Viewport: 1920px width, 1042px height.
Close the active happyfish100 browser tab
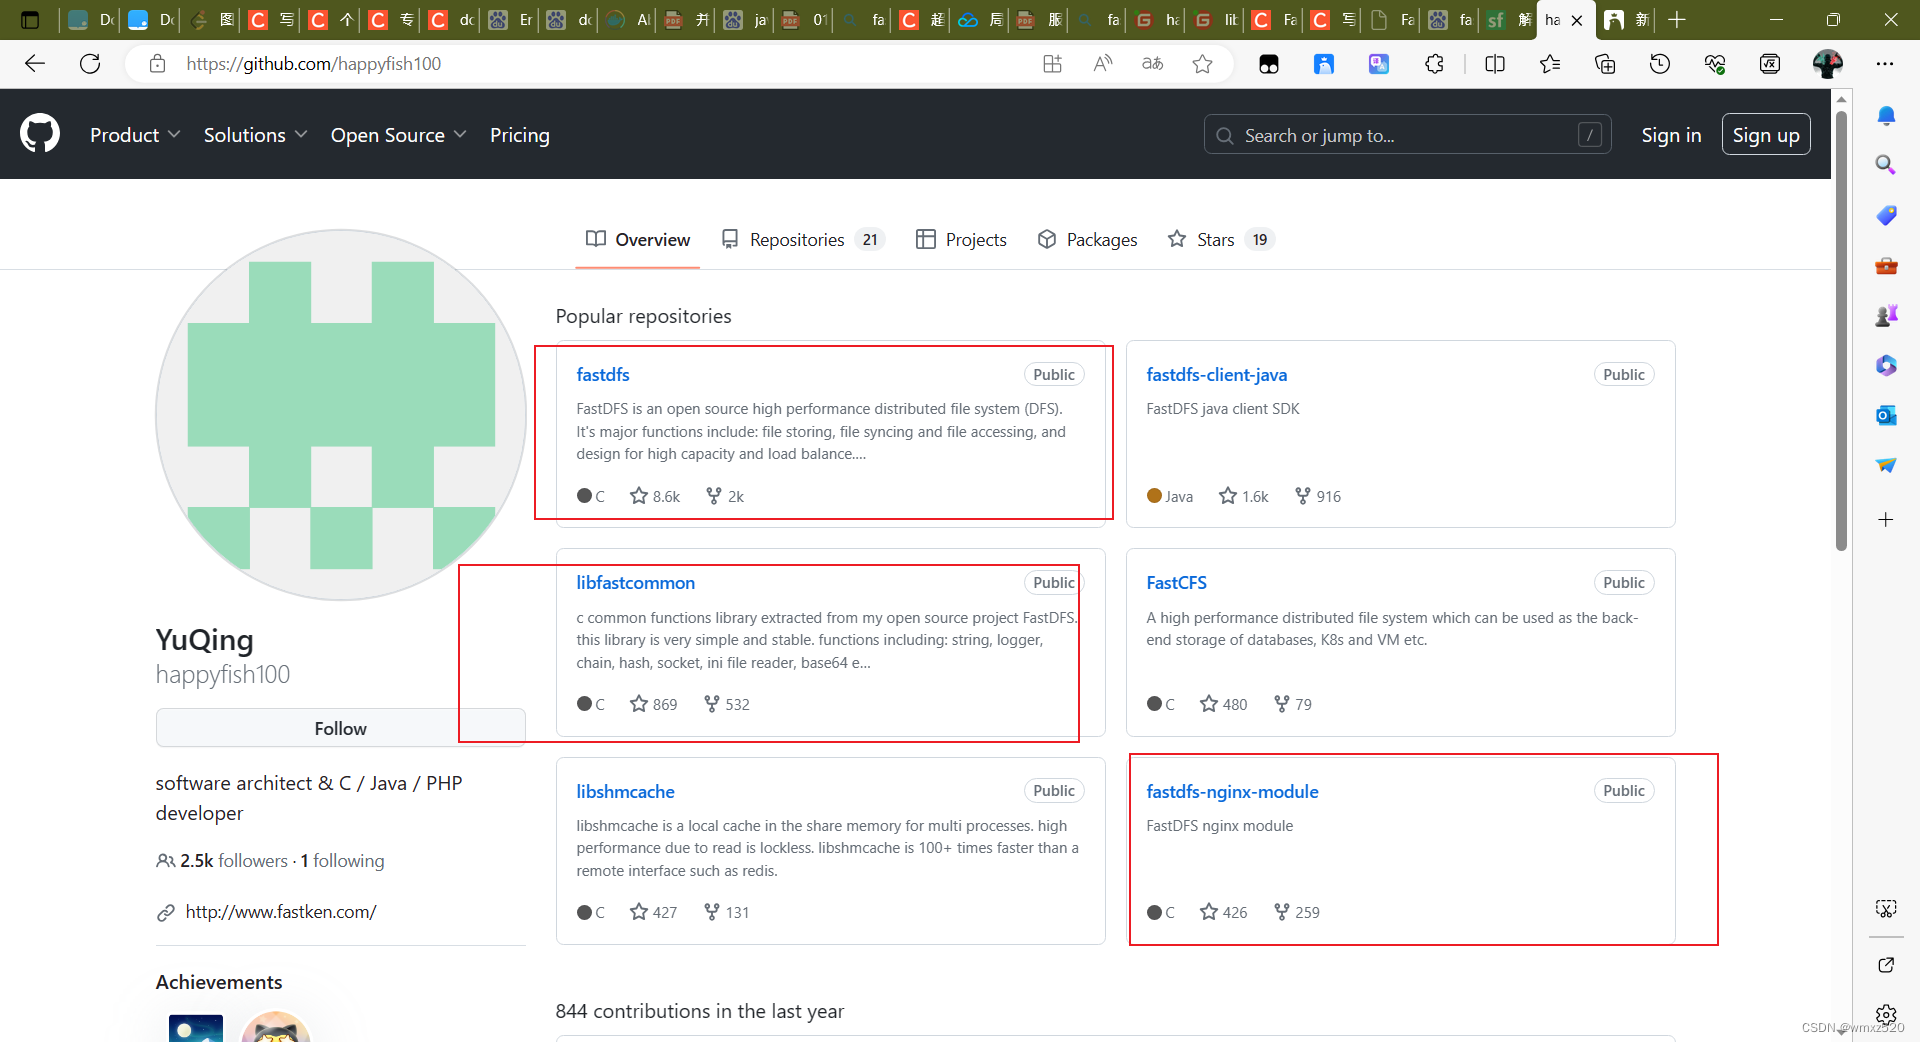1577,20
